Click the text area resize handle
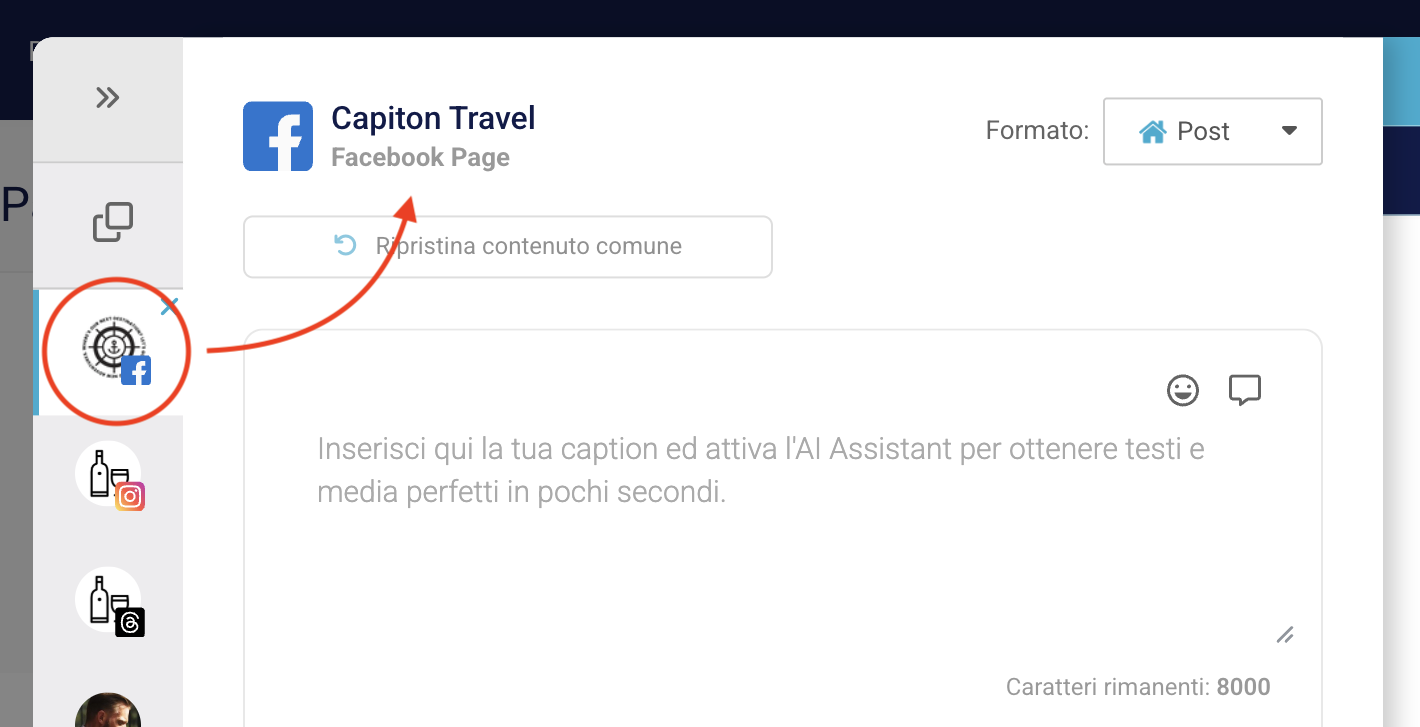 pyautogui.click(x=1285, y=634)
